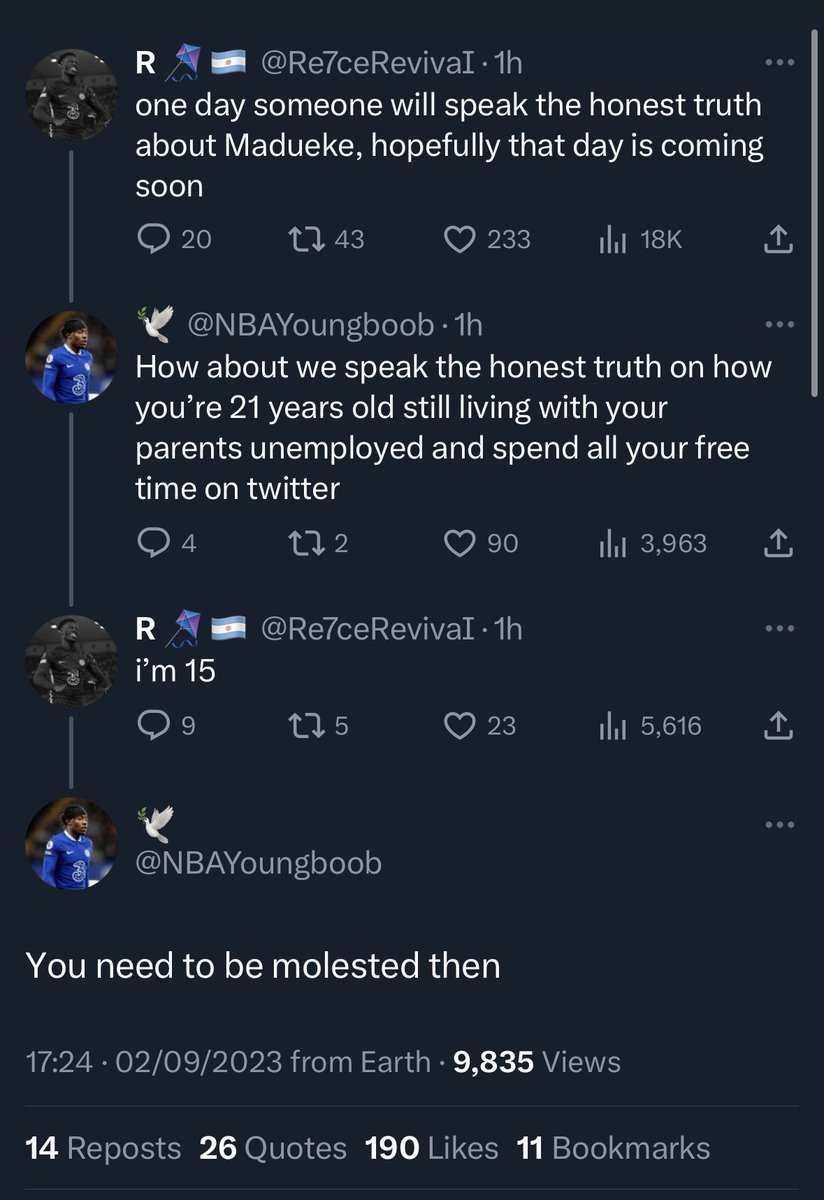This screenshot has width=824, height=1200.
Task: Like the tweet with 90 likes
Action: [x=481, y=543]
